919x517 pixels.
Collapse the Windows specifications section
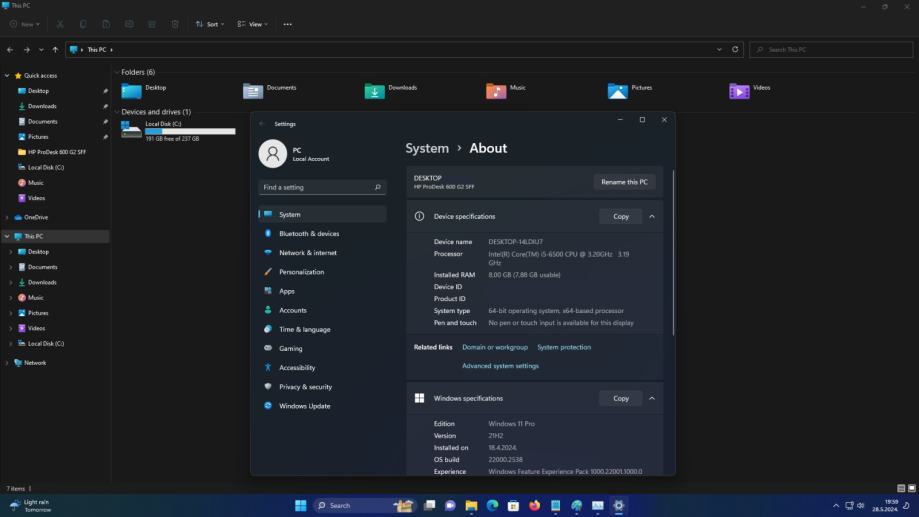(652, 398)
